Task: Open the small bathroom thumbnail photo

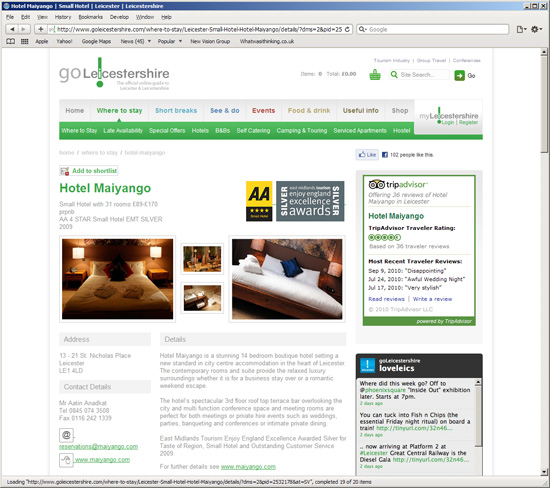Action: 202,298
